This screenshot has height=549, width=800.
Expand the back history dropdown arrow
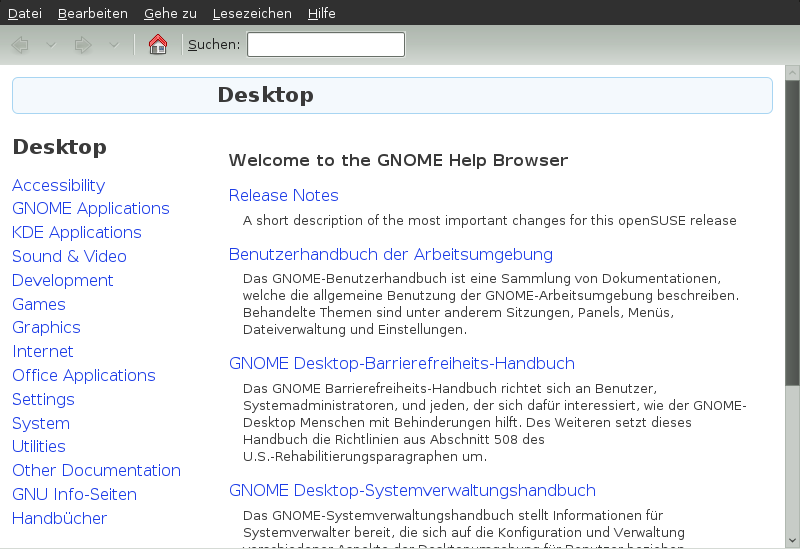(x=51, y=45)
